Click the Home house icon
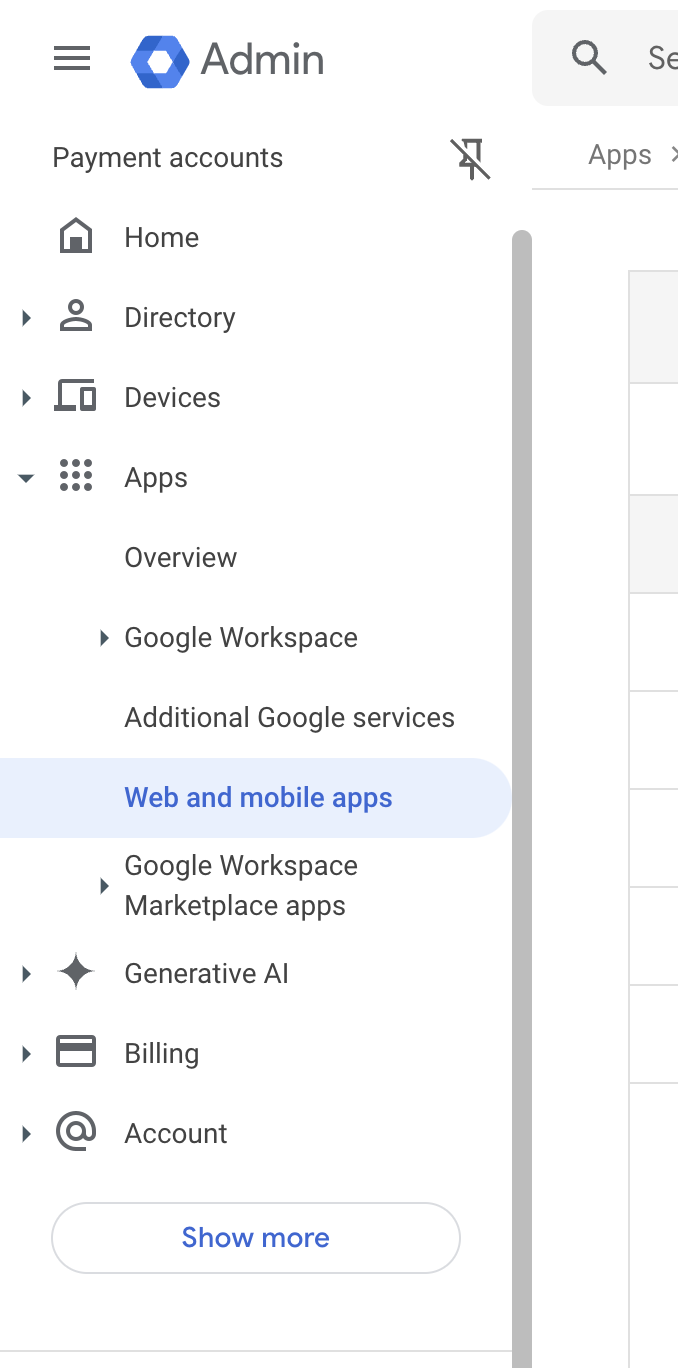The image size is (678, 1368). [76, 238]
